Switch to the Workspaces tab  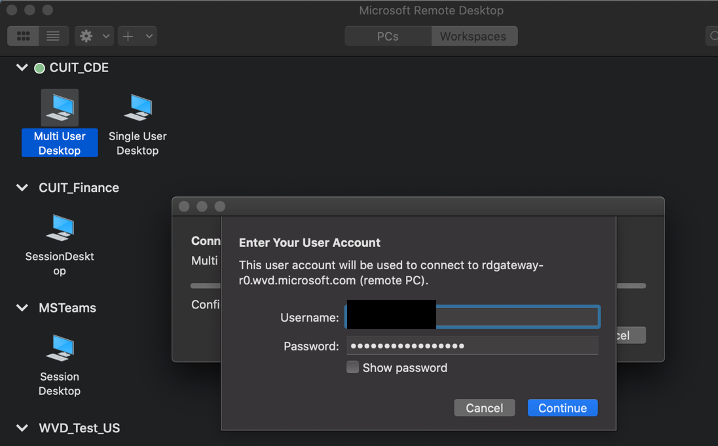tap(473, 36)
